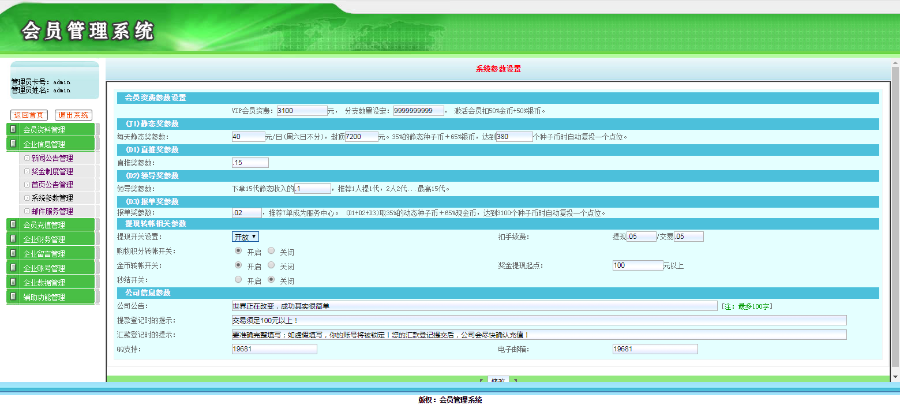Click the direct referral field containing .15
Image resolution: width=900 pixels, height=405 pixels.
point(250,163)
